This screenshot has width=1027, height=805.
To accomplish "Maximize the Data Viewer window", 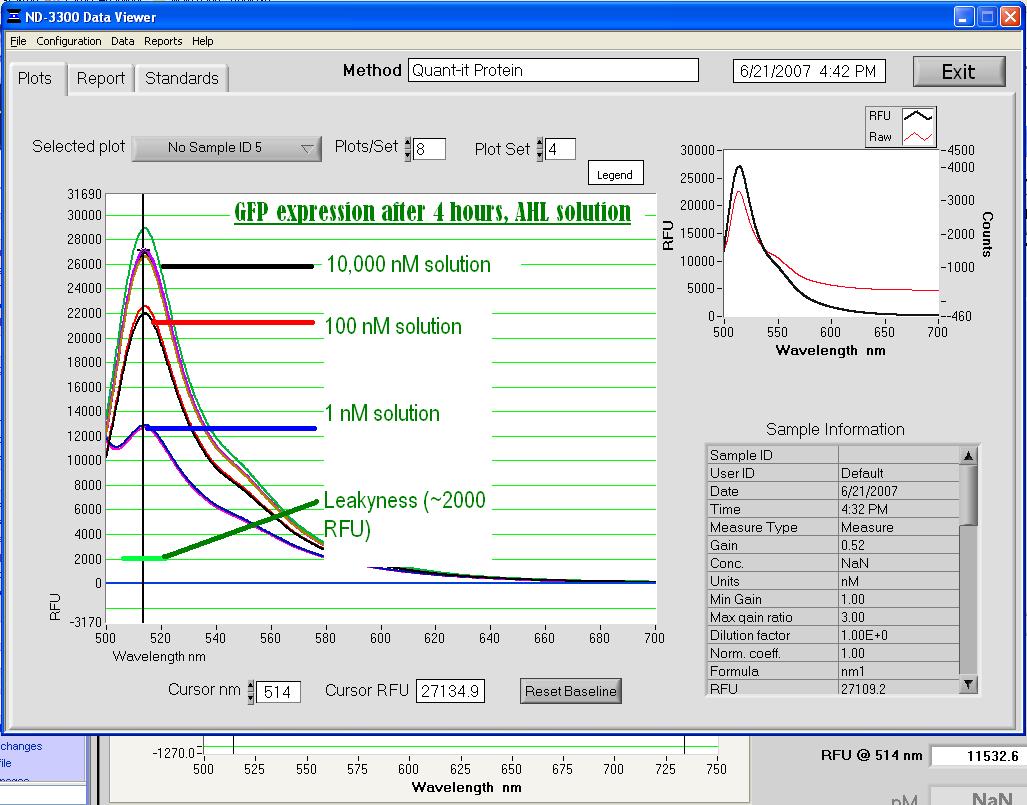I will [x=986, y=17].
